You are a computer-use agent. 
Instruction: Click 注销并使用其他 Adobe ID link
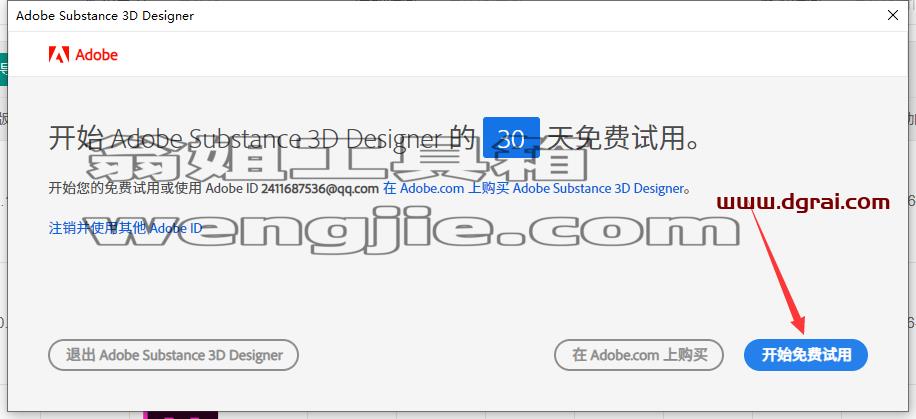coord(126,228)
